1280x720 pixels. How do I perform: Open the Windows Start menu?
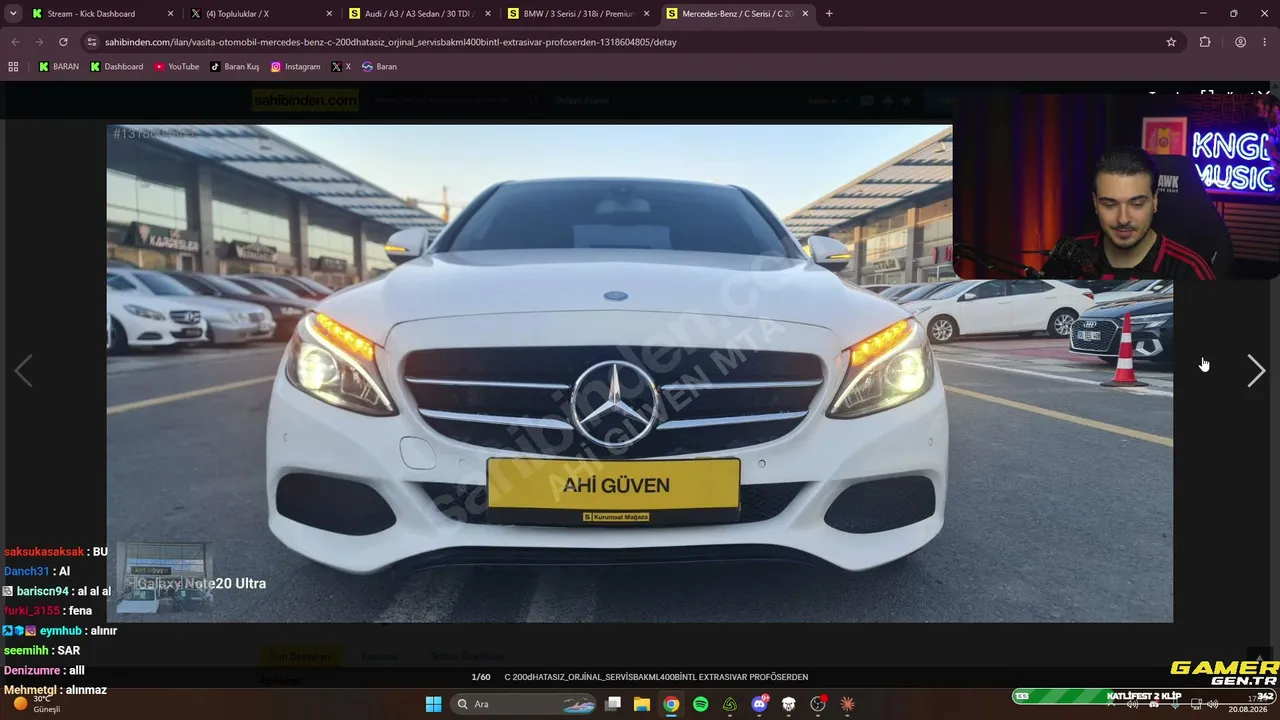[433, 704]
